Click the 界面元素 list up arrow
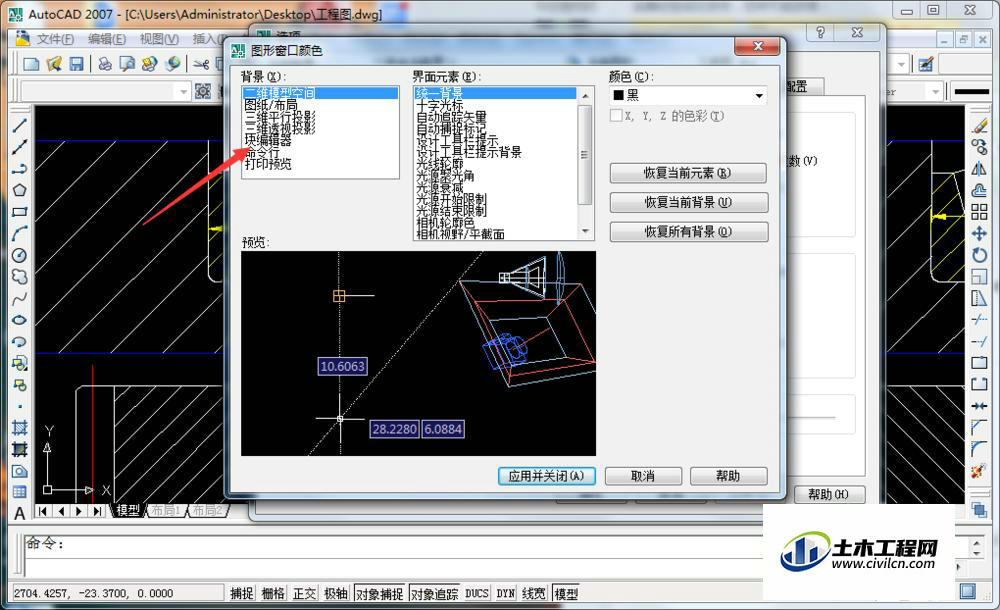 pos(585,96)
